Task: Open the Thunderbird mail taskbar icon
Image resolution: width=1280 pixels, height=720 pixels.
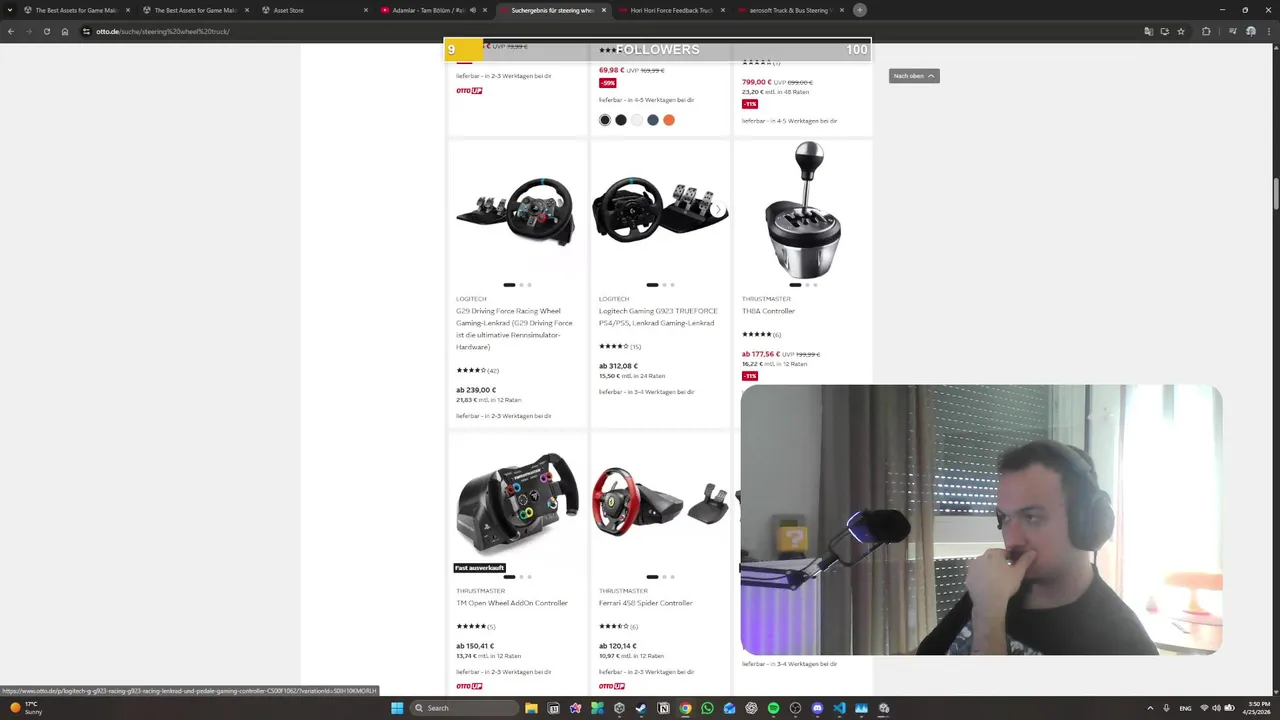Action: coord(729,708)
